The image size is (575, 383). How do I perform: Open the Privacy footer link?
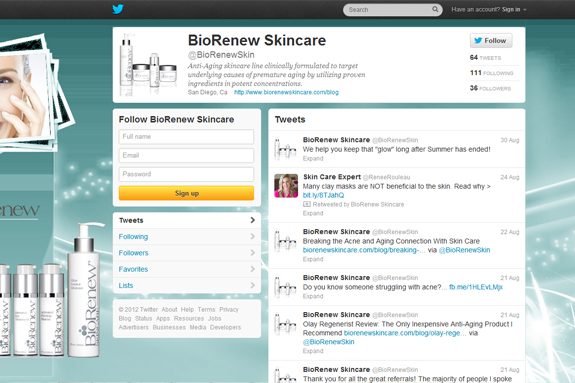click(x=229, y=310)
